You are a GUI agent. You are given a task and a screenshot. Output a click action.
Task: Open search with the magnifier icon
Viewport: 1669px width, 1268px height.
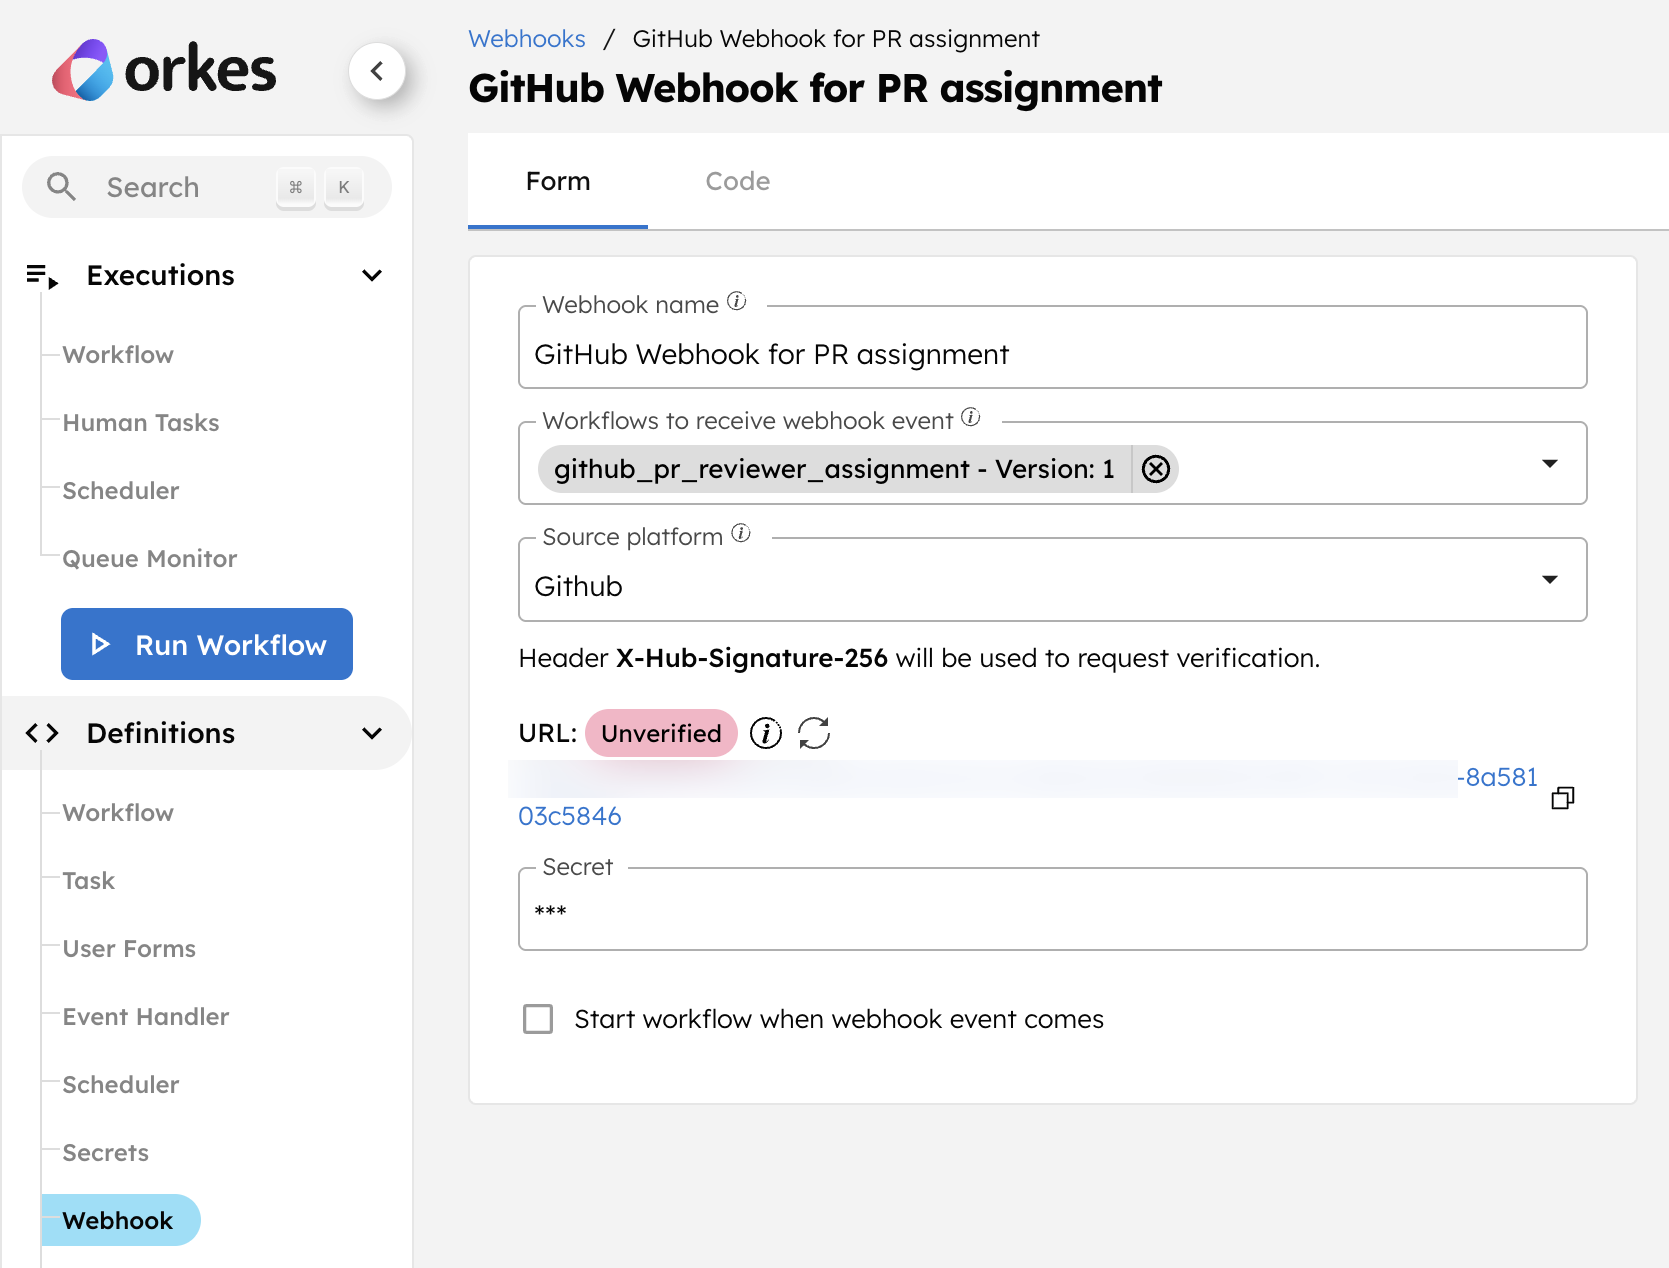[61, 187]
